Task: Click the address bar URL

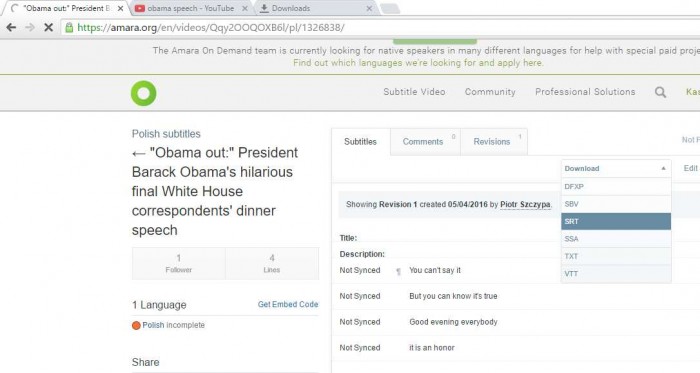Action: (x=211, y=28)
